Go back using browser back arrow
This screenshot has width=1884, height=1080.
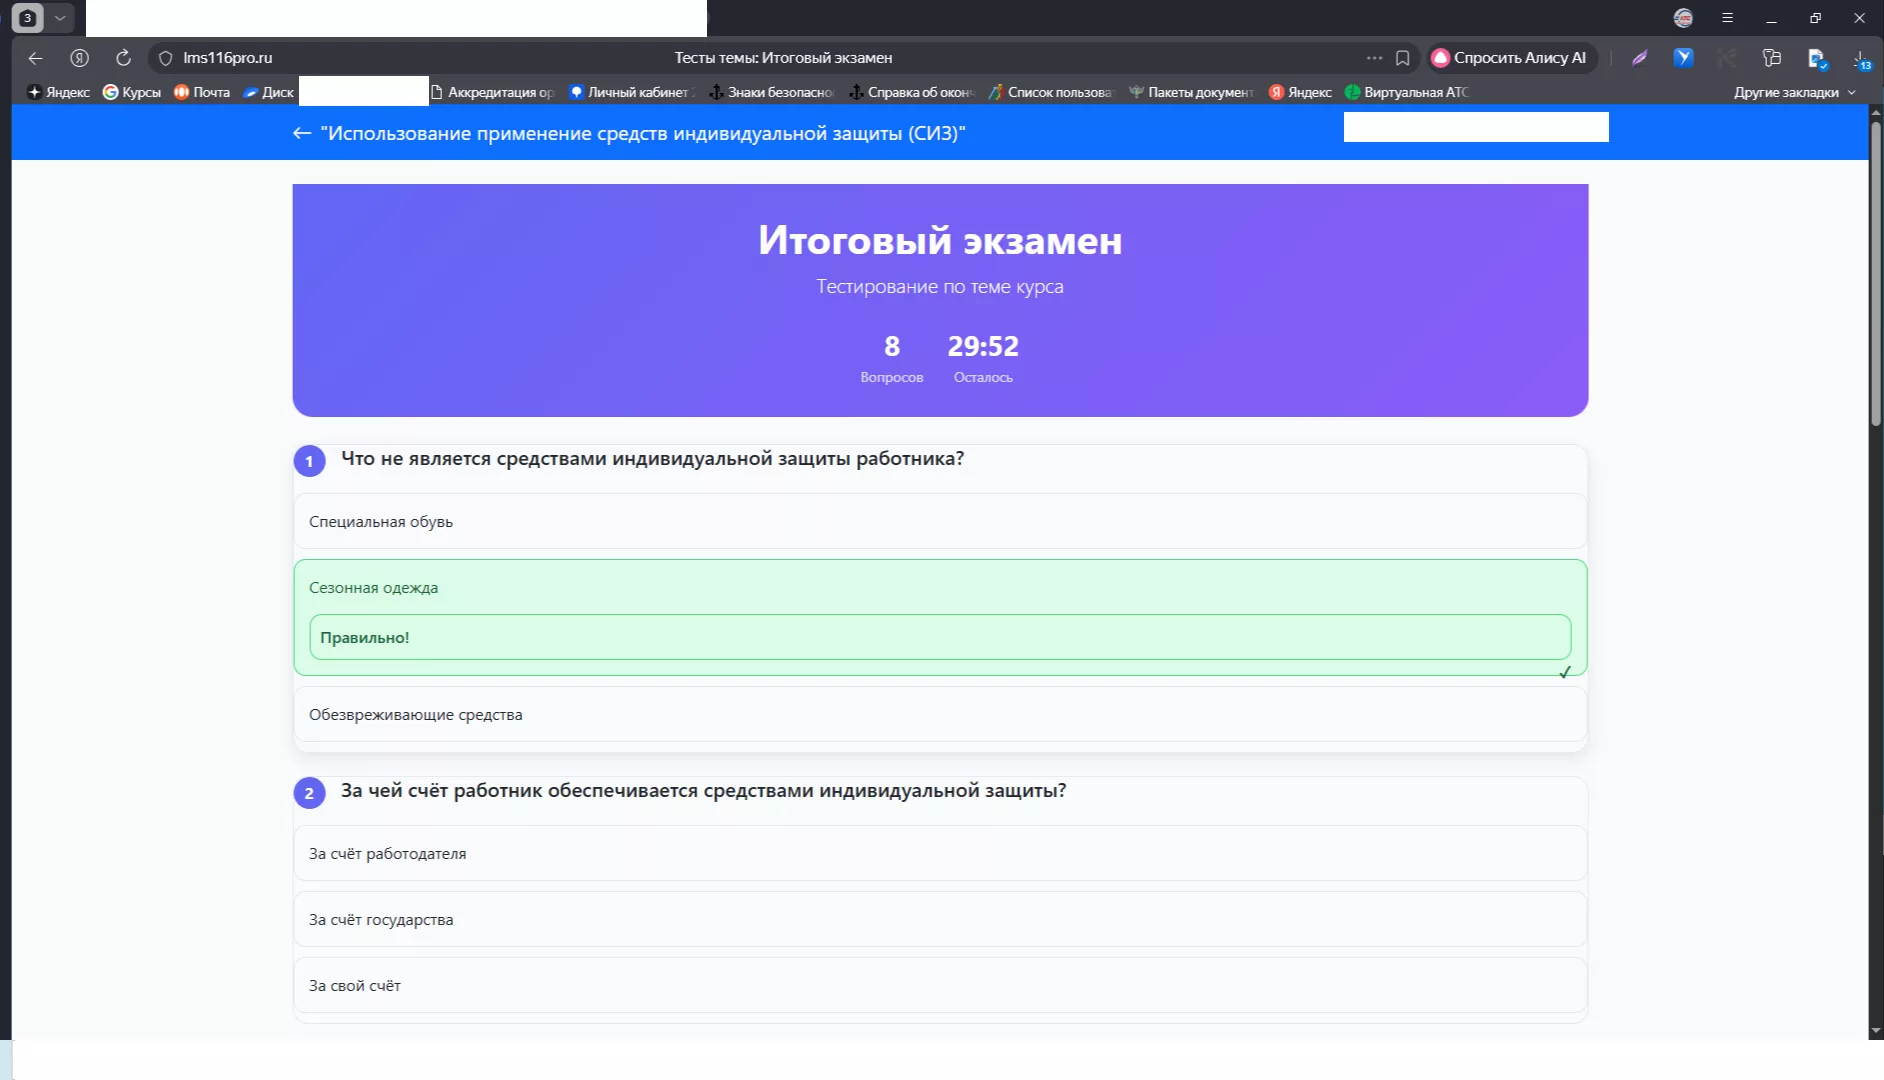pyautogui.click(x=36, y=58)
